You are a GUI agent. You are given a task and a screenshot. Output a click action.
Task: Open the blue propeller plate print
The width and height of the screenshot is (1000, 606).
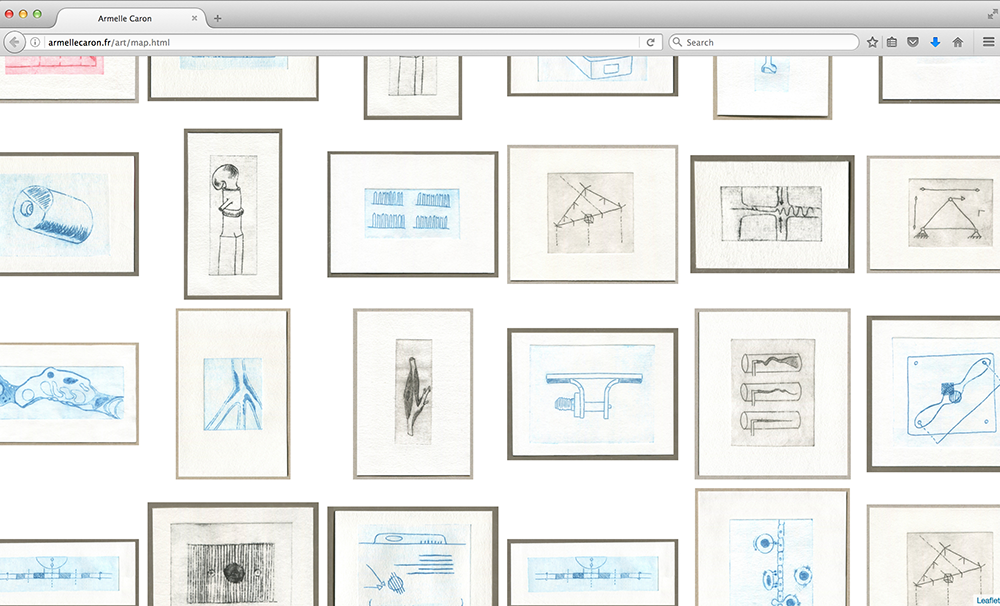934,394
